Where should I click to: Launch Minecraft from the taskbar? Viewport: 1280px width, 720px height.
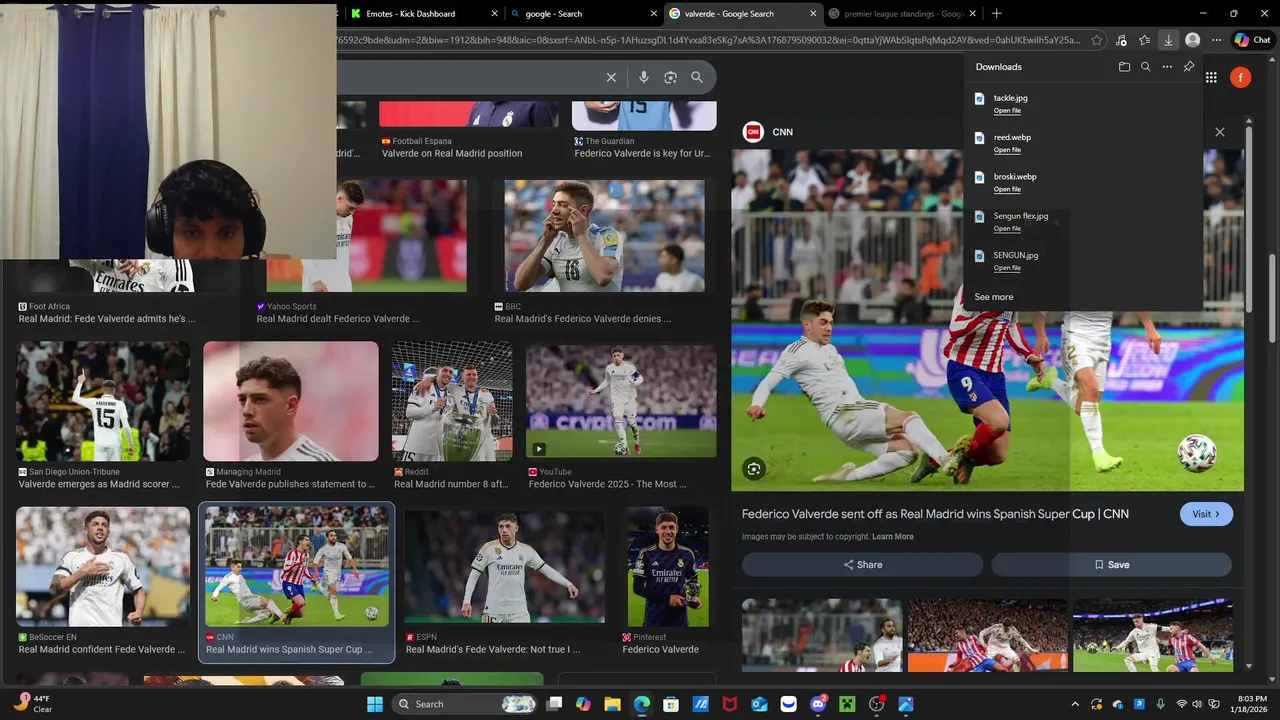[847, 704]
